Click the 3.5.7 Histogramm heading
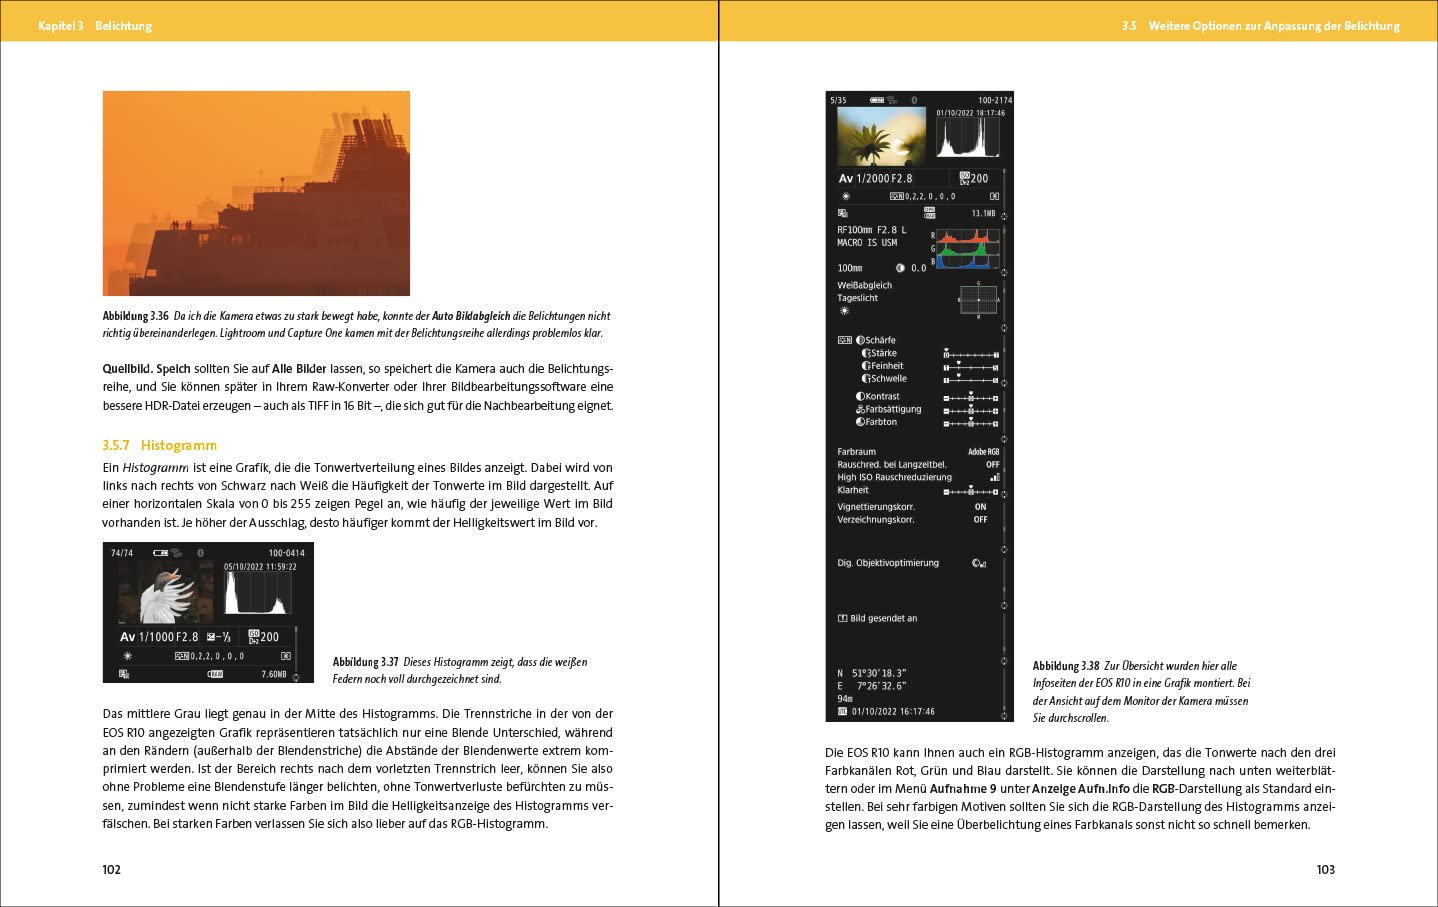1438x907 pixels. point(160,445)
